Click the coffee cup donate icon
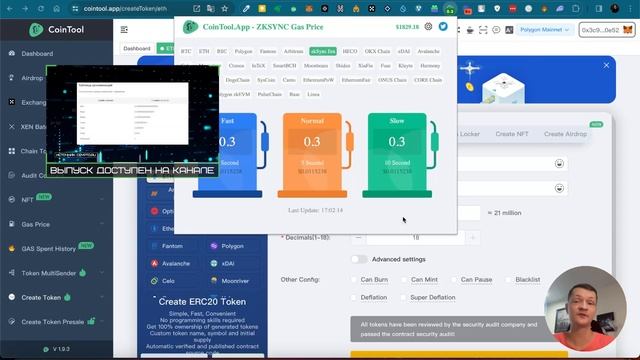Image resolution: width=640 pixels, height=360 pixels. click(x=470, y=30)
